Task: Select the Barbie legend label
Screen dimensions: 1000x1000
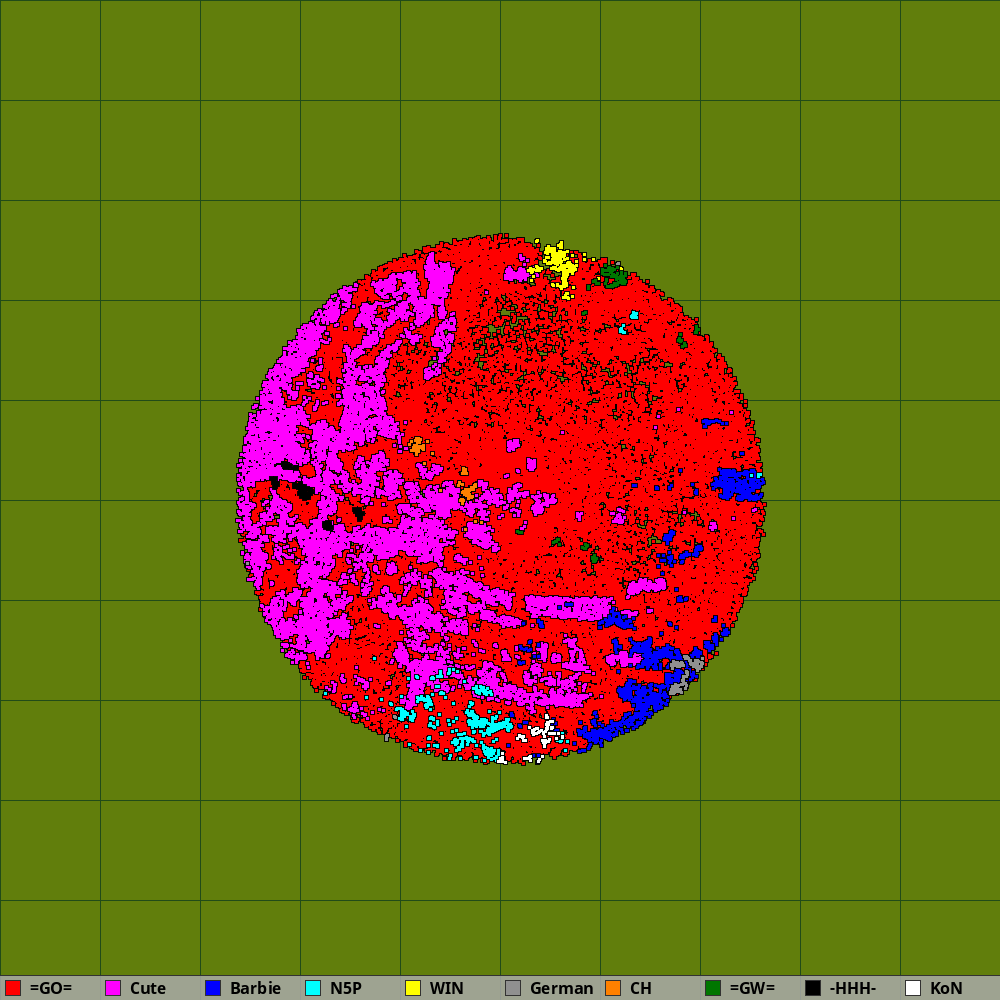Action: pyautogui.click(x=255, y=988)
